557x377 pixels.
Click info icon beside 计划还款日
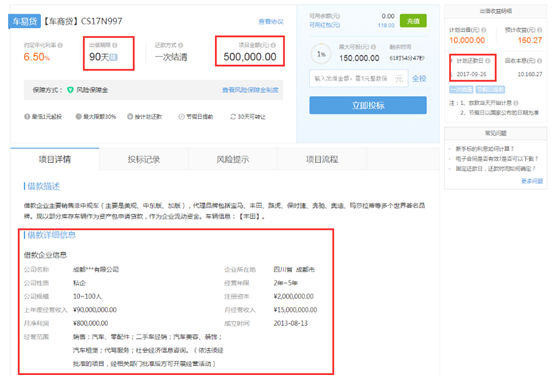[x=488, y=61]
